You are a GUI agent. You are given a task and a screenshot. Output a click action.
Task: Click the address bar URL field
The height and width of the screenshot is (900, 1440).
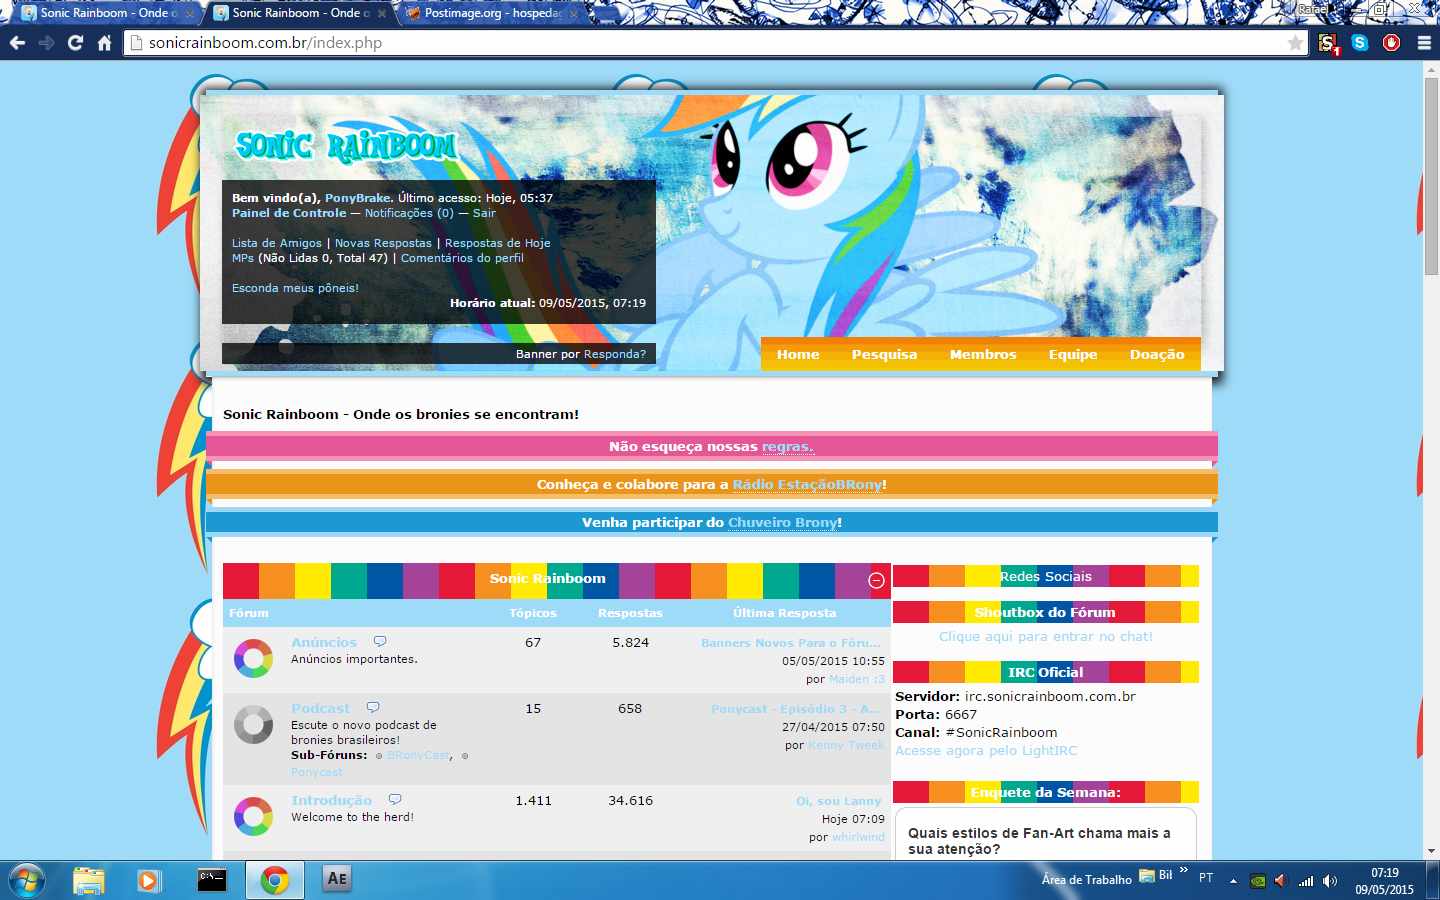click(715, 43)
